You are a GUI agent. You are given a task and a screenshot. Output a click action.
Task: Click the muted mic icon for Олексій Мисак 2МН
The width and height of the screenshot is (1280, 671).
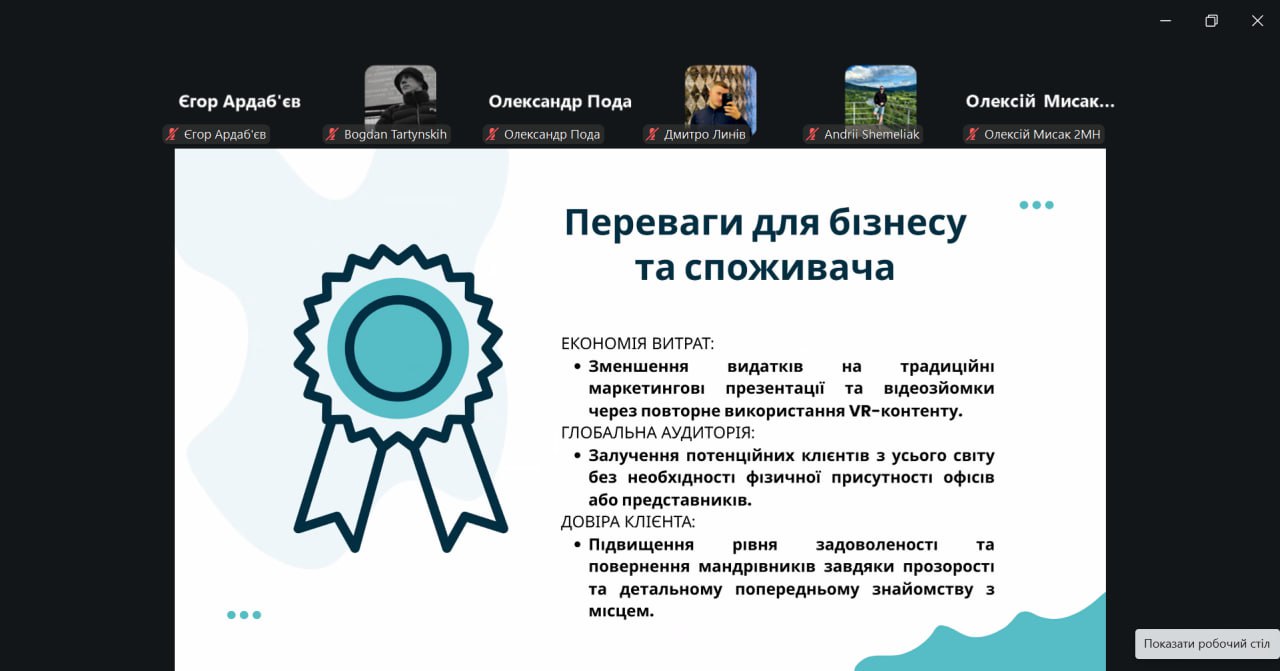[x=972, y=134]
